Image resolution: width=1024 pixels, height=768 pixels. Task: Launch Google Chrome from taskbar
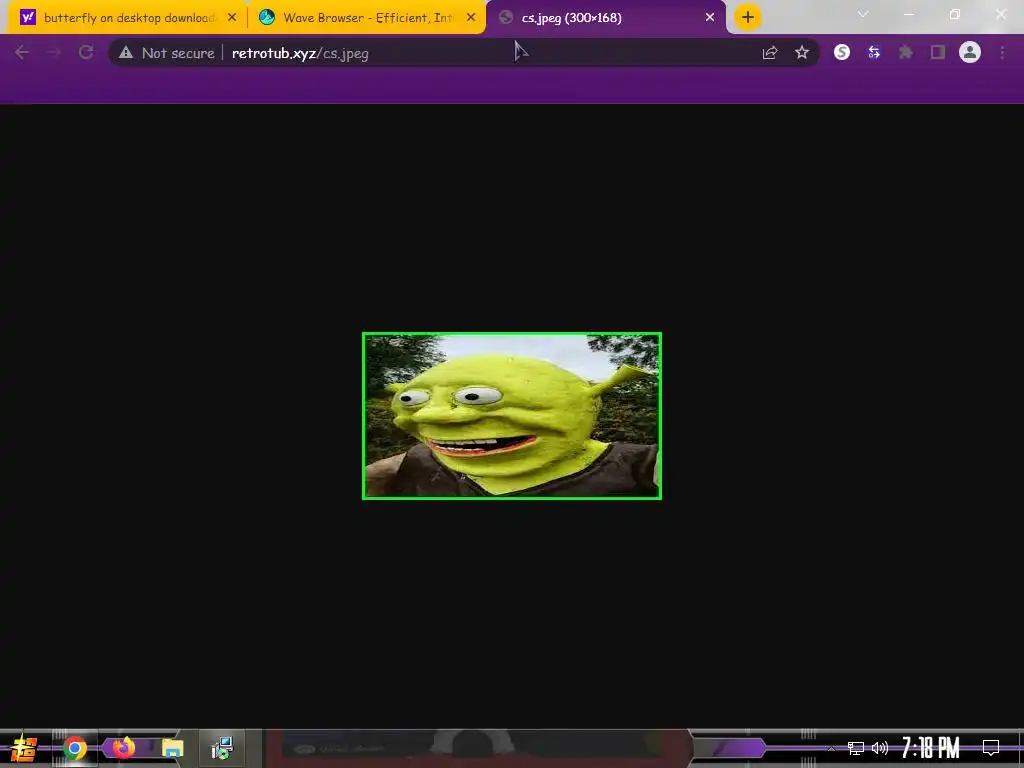pyautogui.click(x=74, y=748)
